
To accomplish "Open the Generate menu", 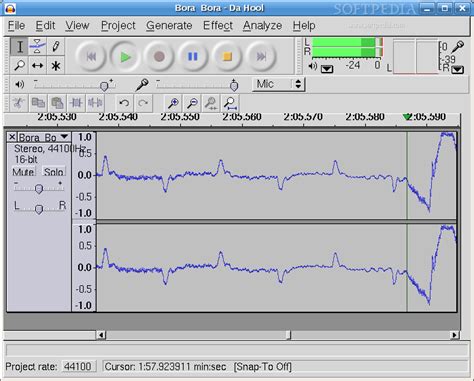I will pyautogui.click(x=169, y=26).
